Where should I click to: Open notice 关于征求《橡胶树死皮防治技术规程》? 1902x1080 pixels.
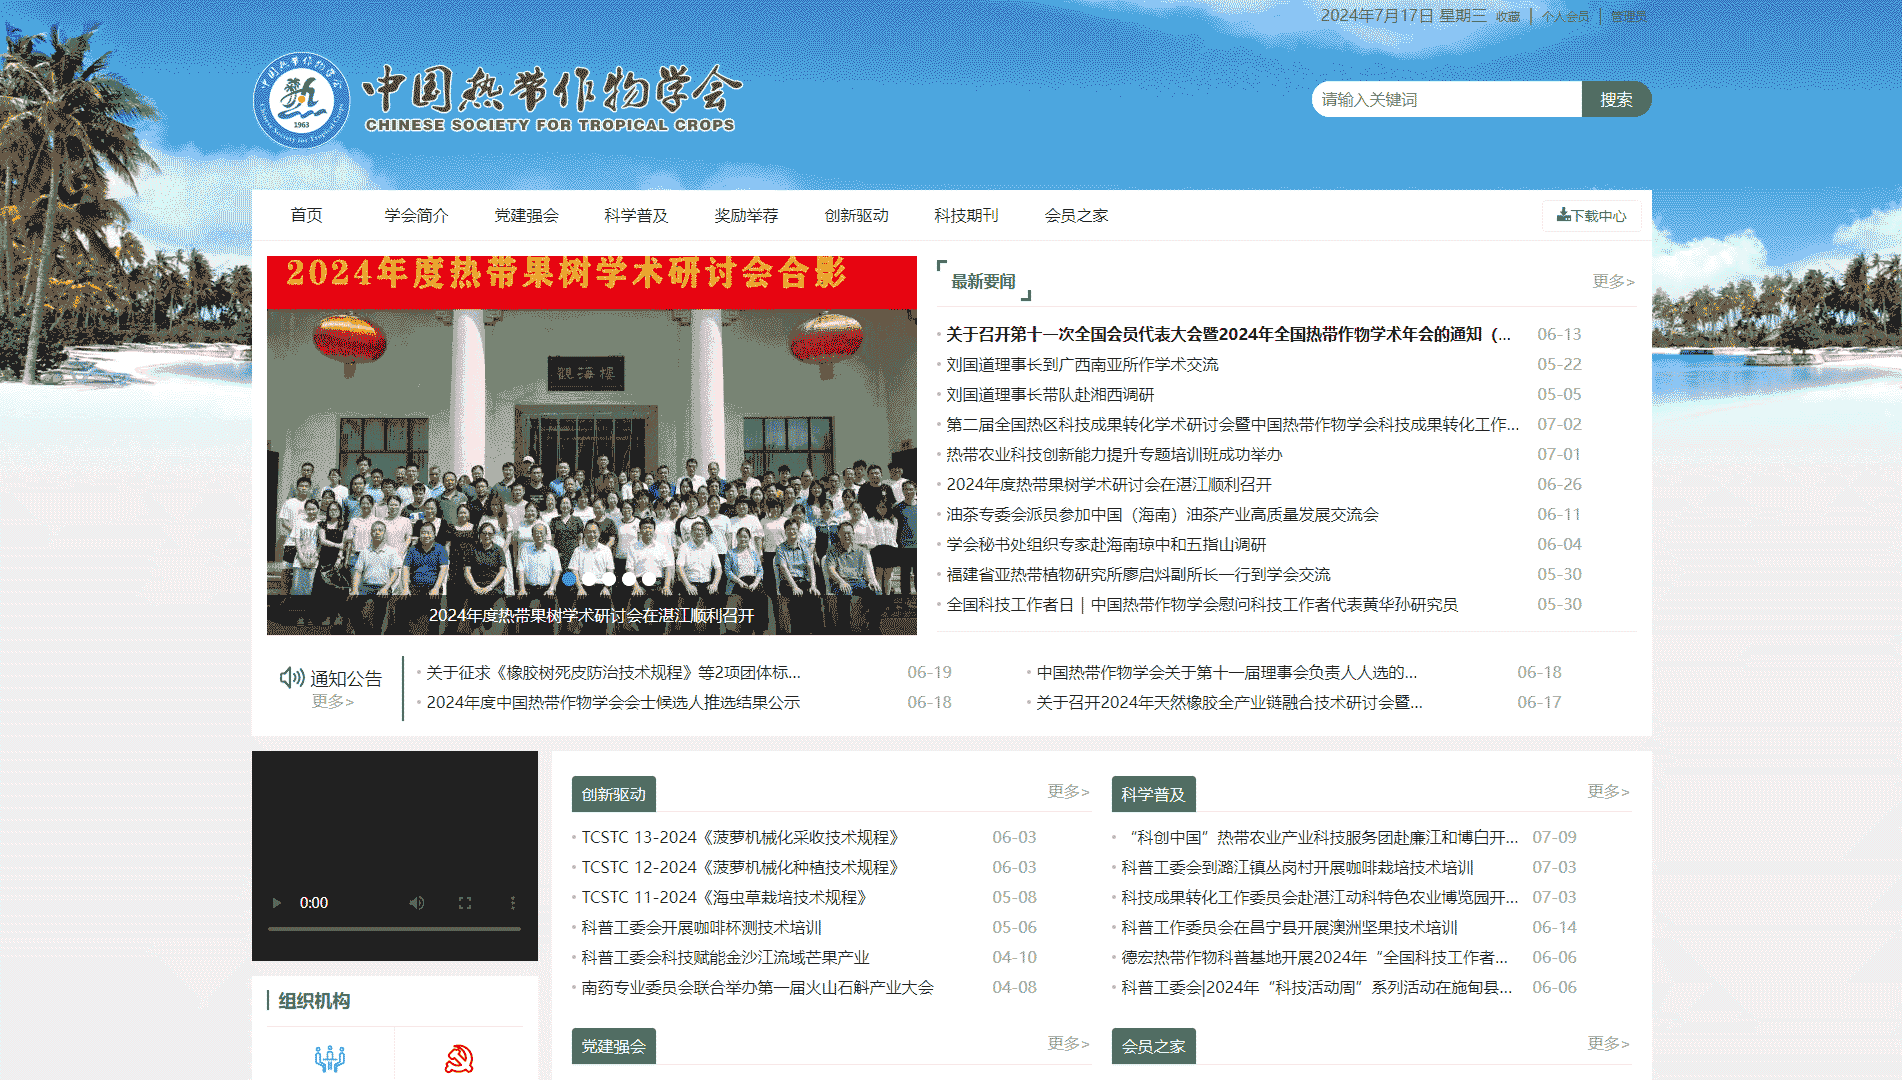[613, 673]
